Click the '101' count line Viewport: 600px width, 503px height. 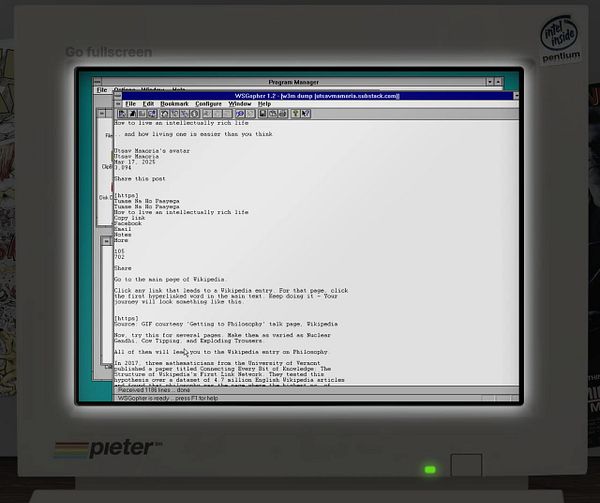(119, 251)
